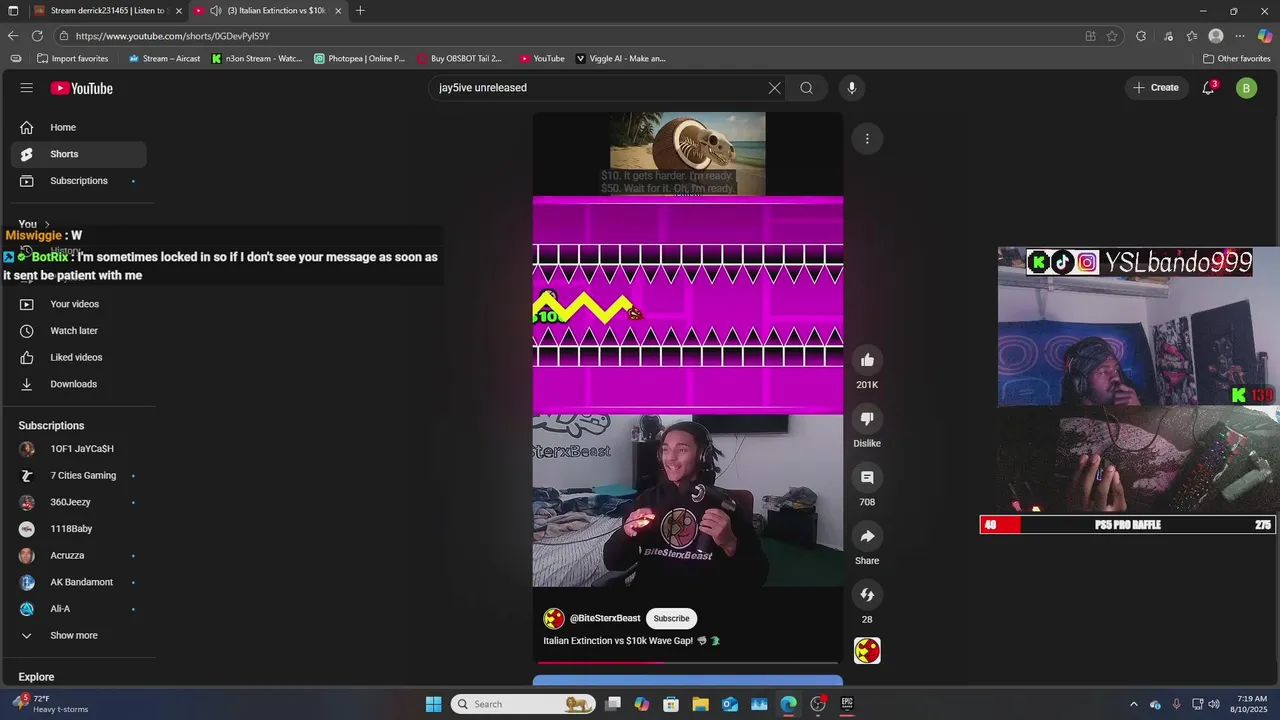The height and width of the screenshot is (720, 1280).
Task: Open the Stream – Aircast bookmark
Action: 164,59
